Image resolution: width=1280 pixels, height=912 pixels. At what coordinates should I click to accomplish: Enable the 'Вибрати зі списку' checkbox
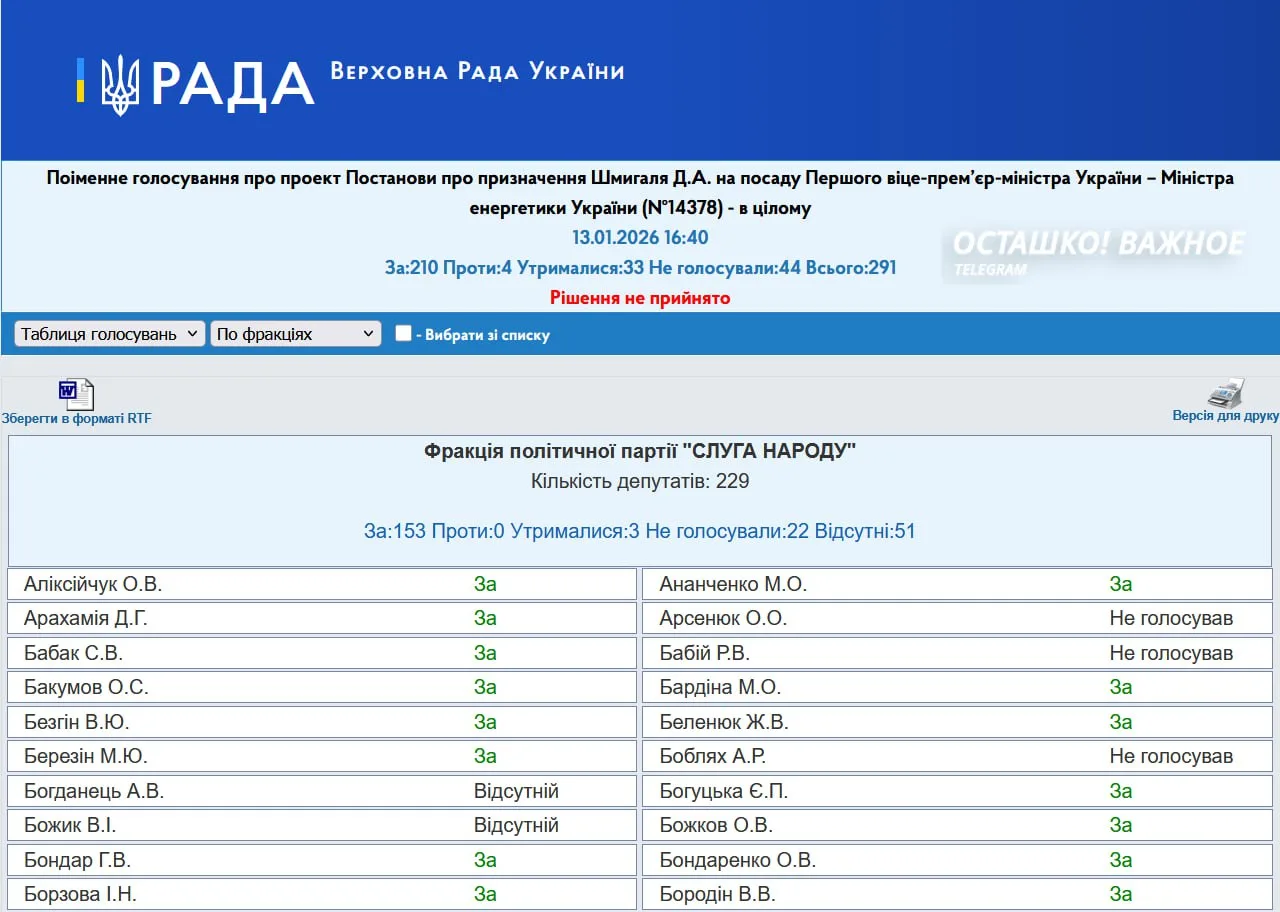[403, 334]
